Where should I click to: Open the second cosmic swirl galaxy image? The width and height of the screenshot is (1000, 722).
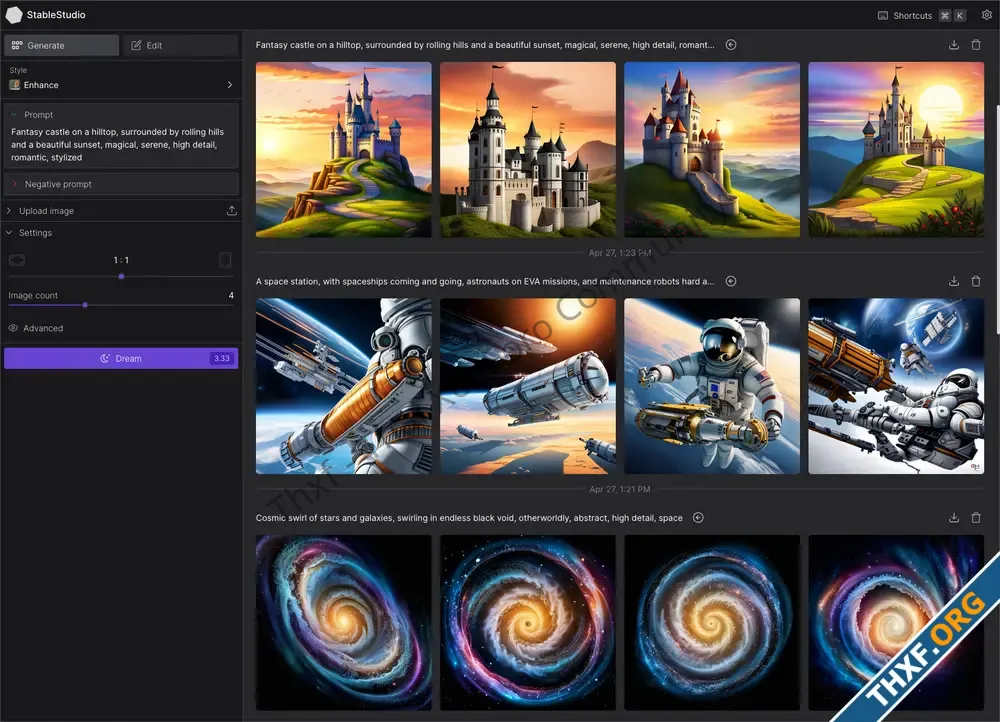pos(528,623)
